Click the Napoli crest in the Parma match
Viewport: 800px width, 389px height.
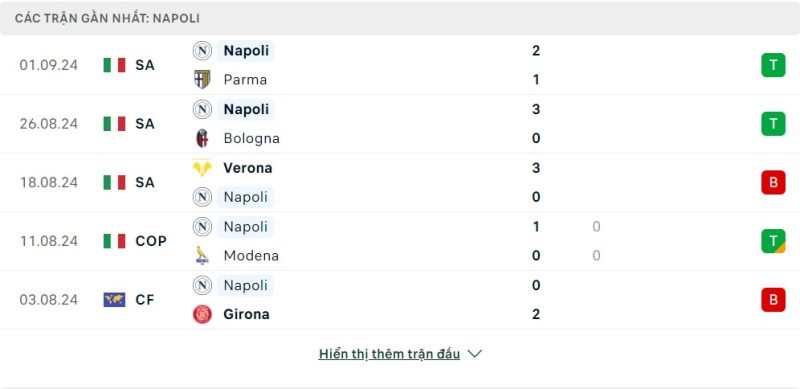tap(202, 51)
